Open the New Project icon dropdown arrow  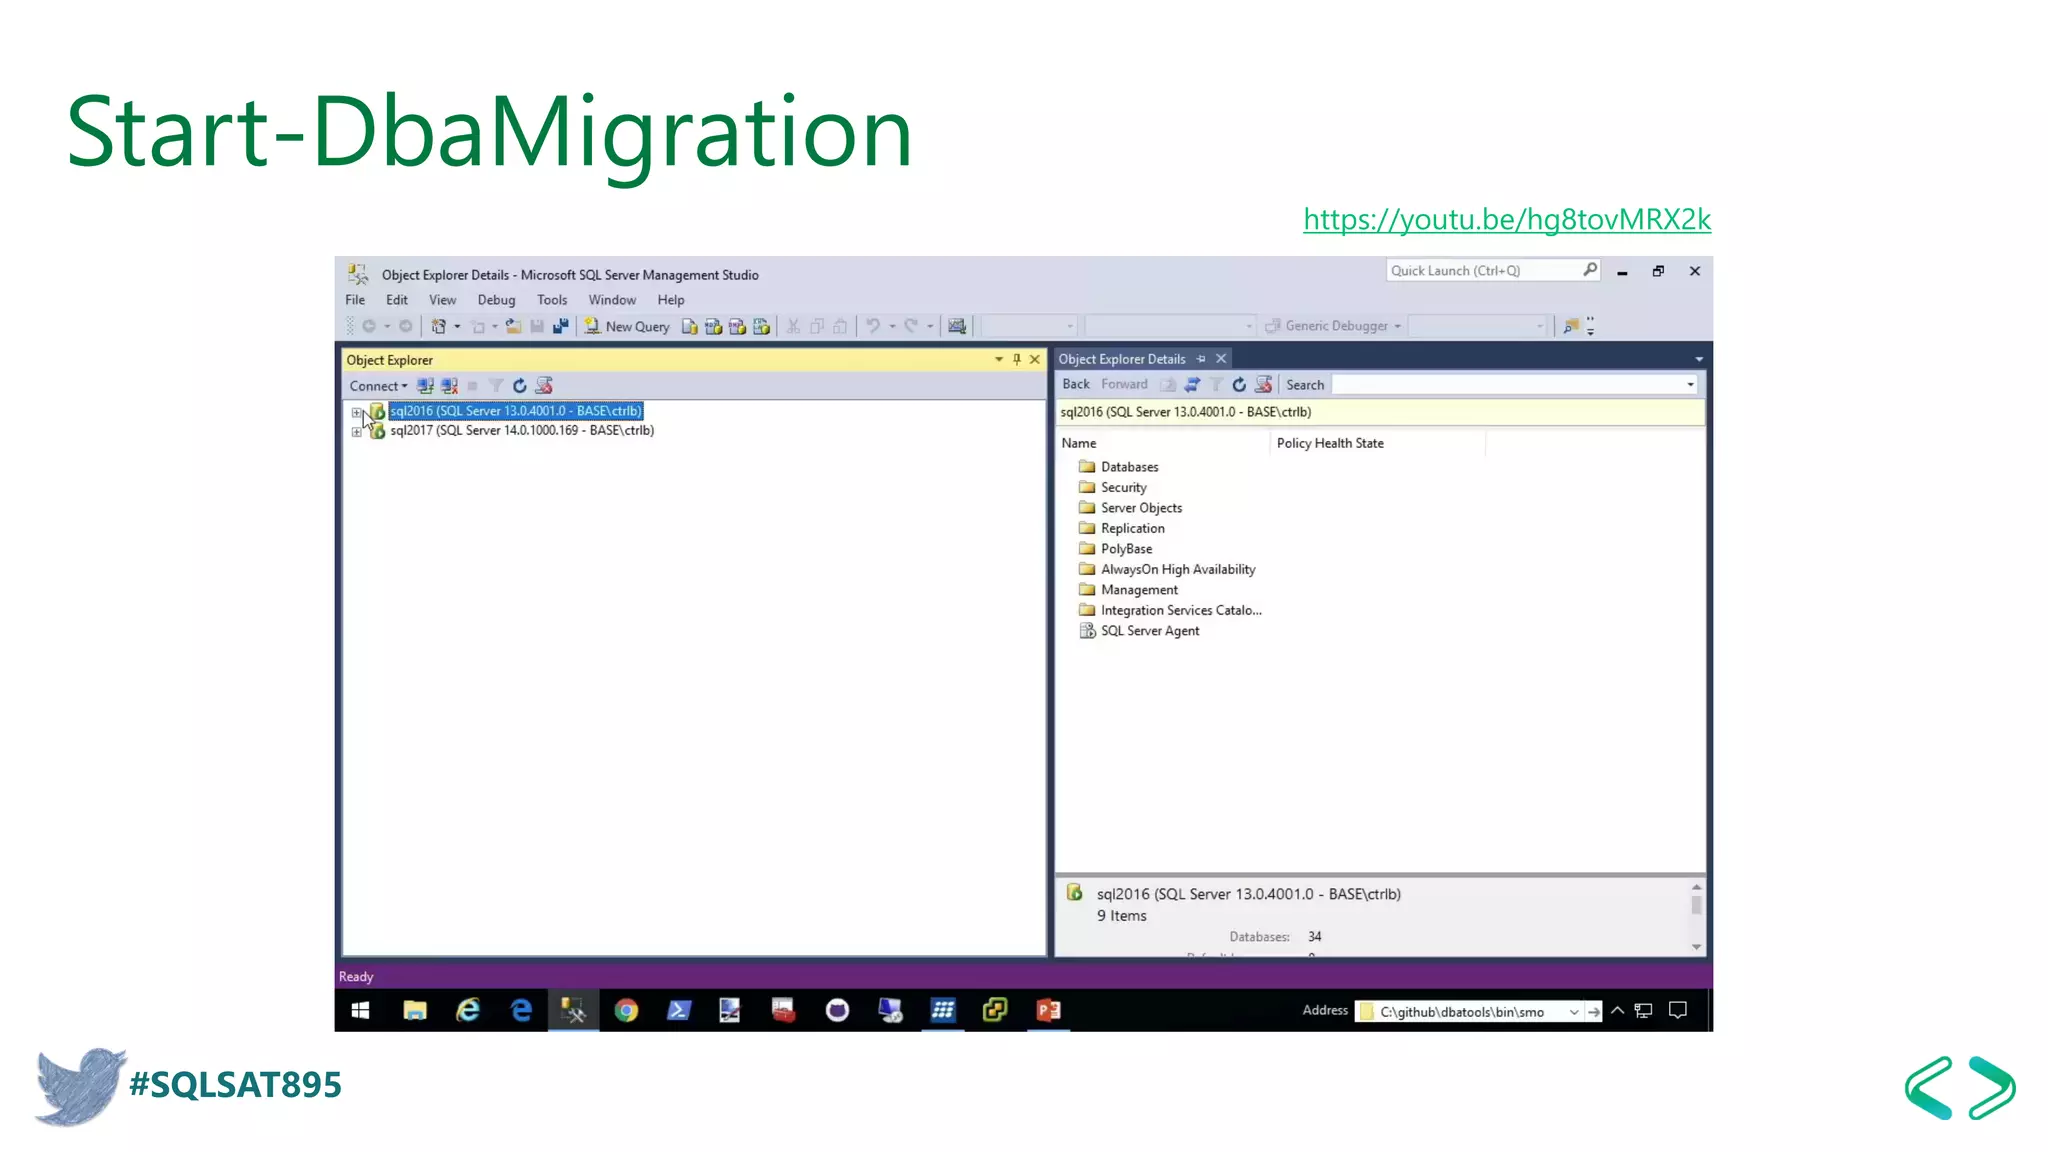tap(457, 326)
